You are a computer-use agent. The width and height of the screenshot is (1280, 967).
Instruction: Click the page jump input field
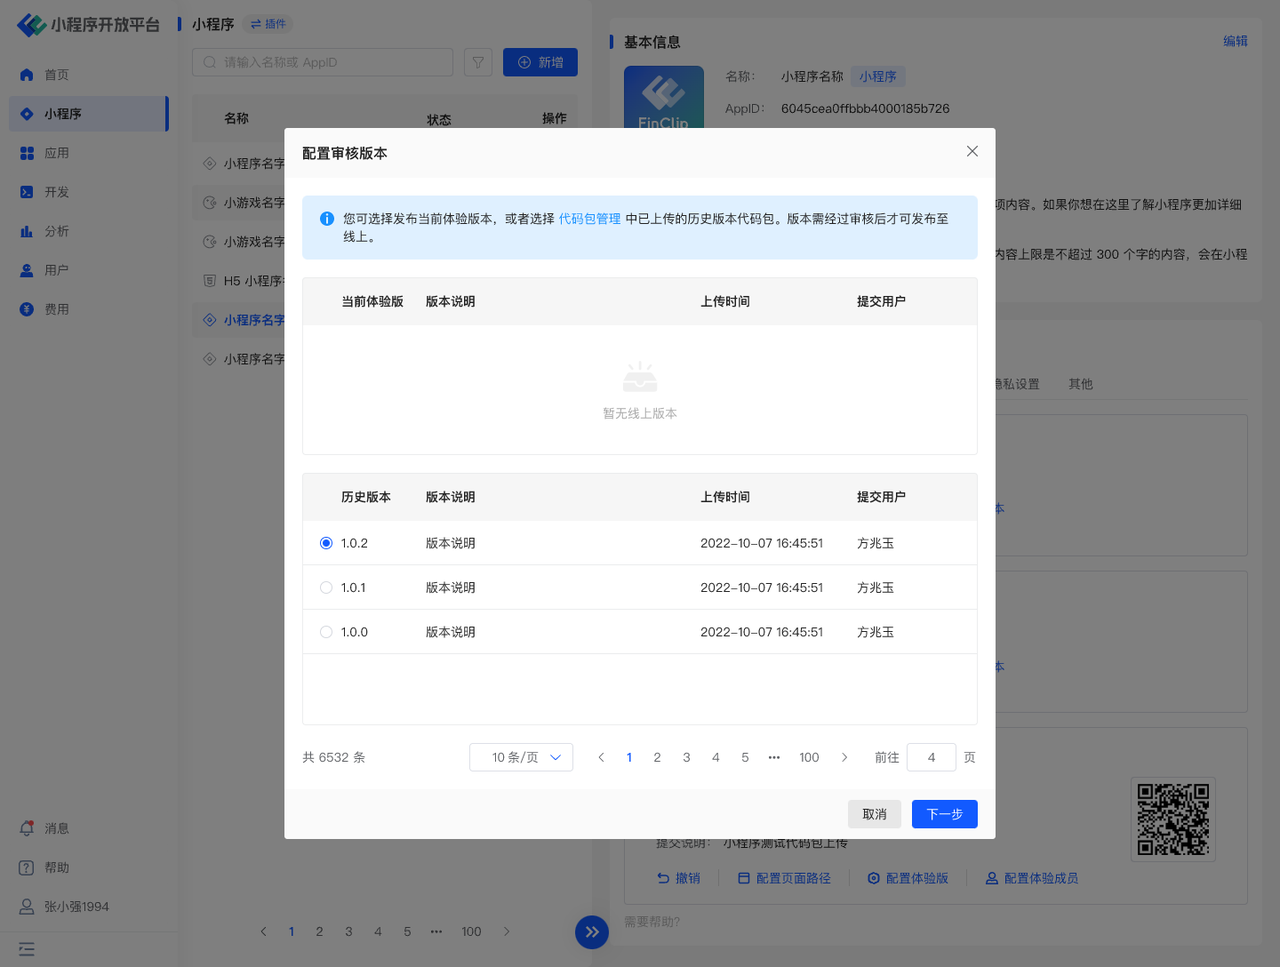[931, 757]
